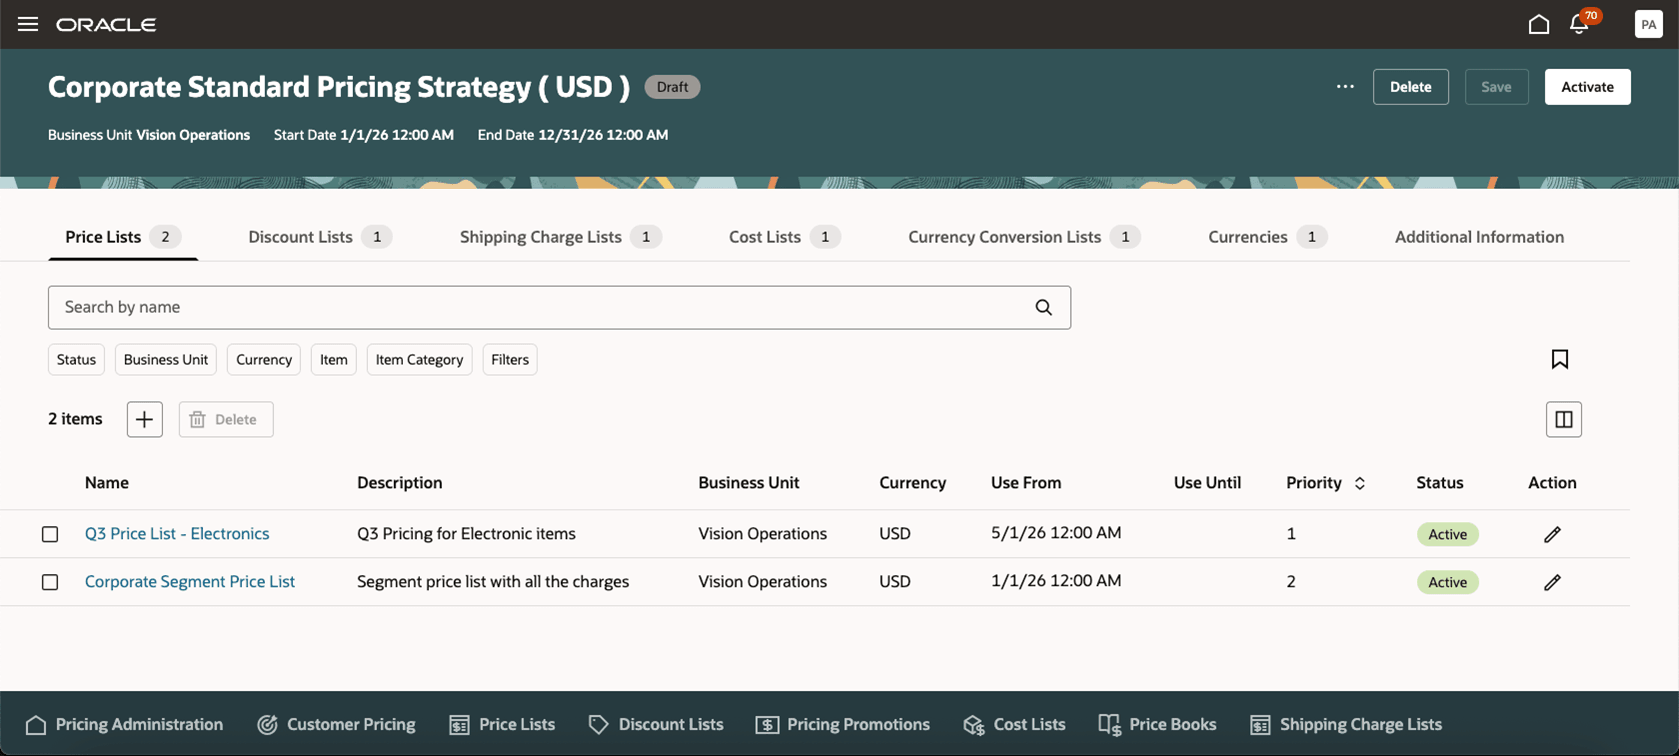Click the search magnifier icon
Image resolution: width=1679 pixels, height=756 pixels.
pyautogui.click(x=1044, y=308)
